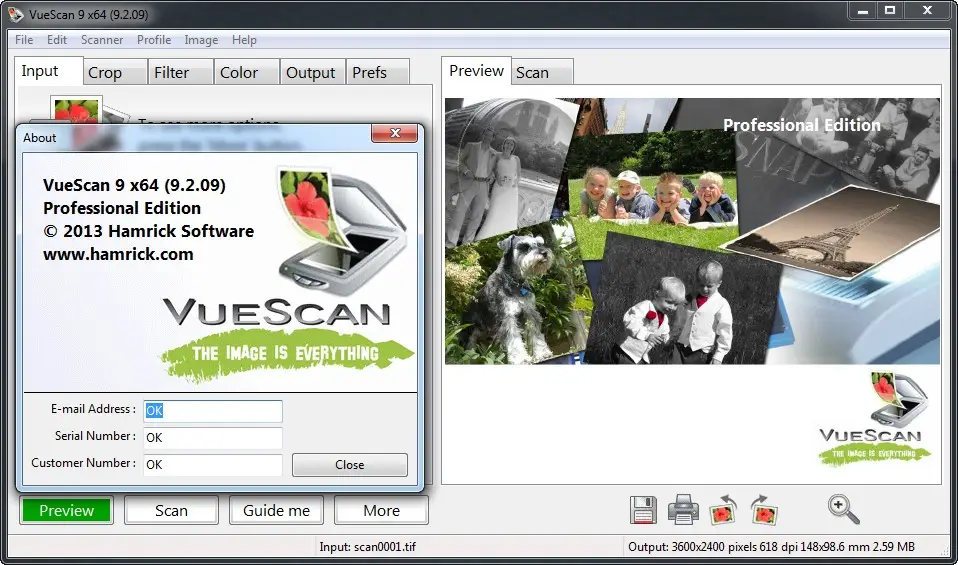
Task: Switch to the Filter tab
Action: click(x=181, y=72)
